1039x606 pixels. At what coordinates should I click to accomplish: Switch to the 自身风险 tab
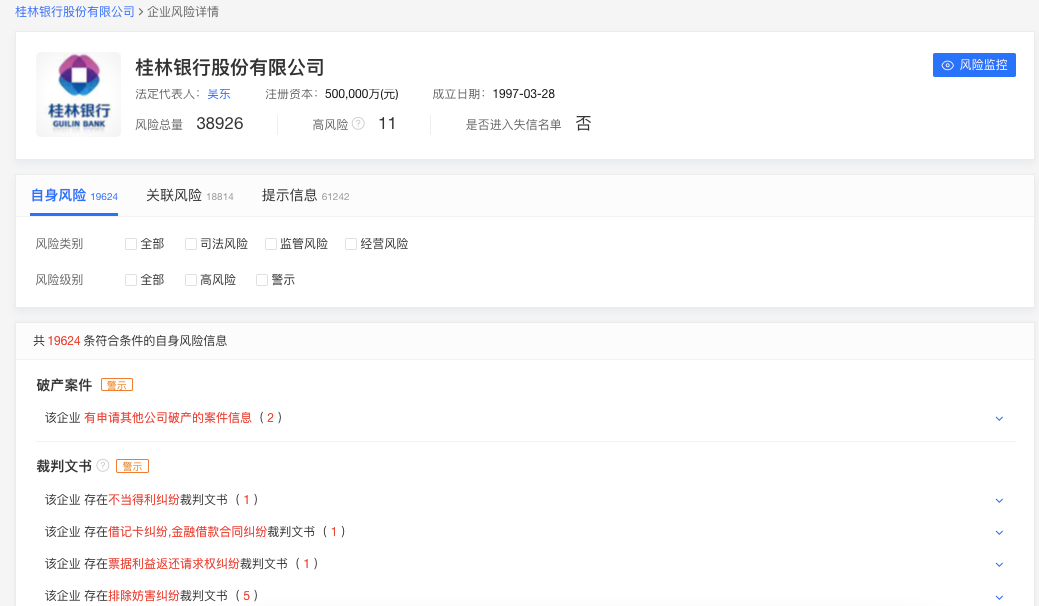[74, 195]
